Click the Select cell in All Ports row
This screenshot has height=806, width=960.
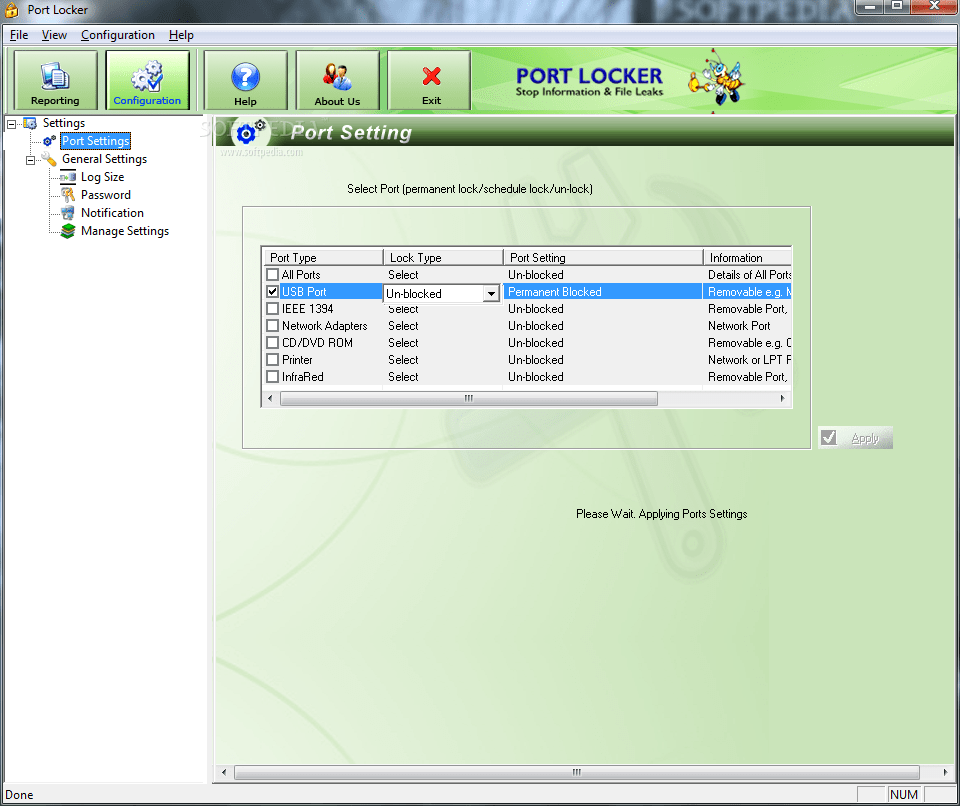pyautogui.click(x=403, y=274)
